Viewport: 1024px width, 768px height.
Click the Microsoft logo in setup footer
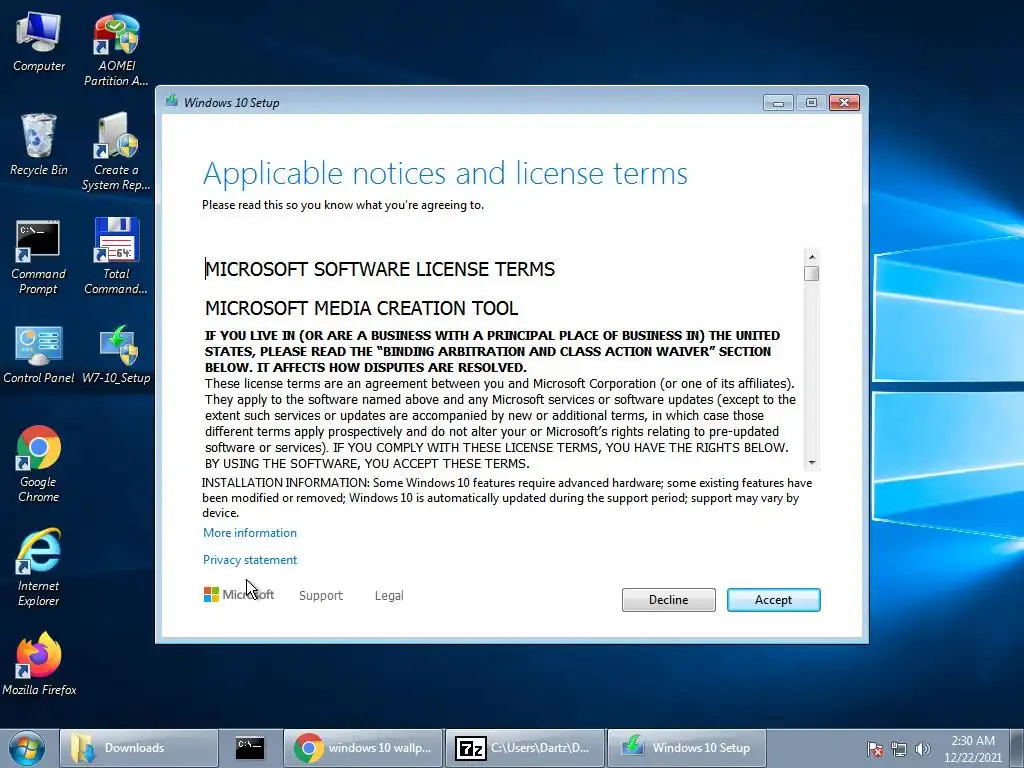238,594
